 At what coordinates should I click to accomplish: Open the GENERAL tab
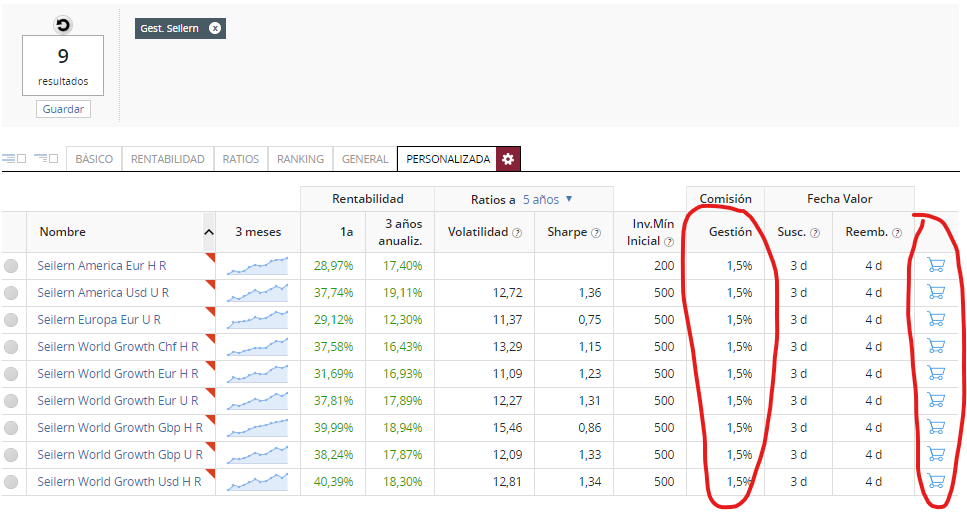[x=365, y=159]
